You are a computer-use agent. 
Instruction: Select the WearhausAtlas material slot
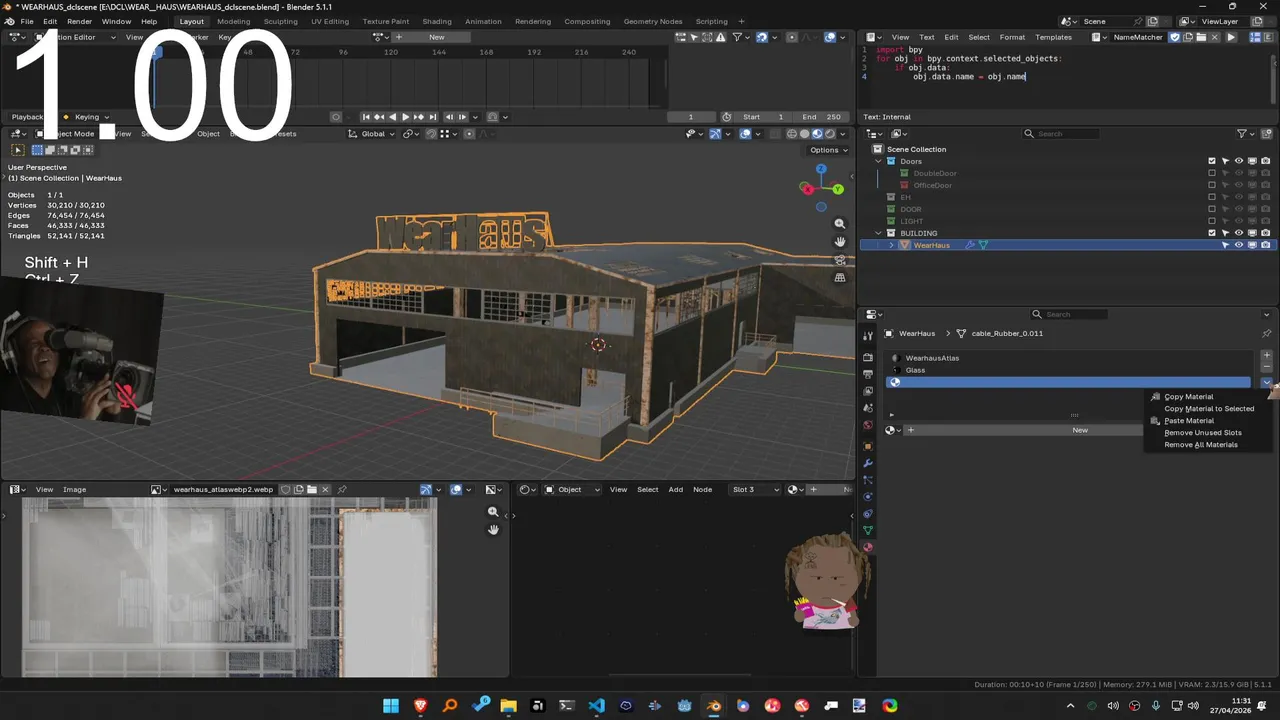tap(1069, 358)
